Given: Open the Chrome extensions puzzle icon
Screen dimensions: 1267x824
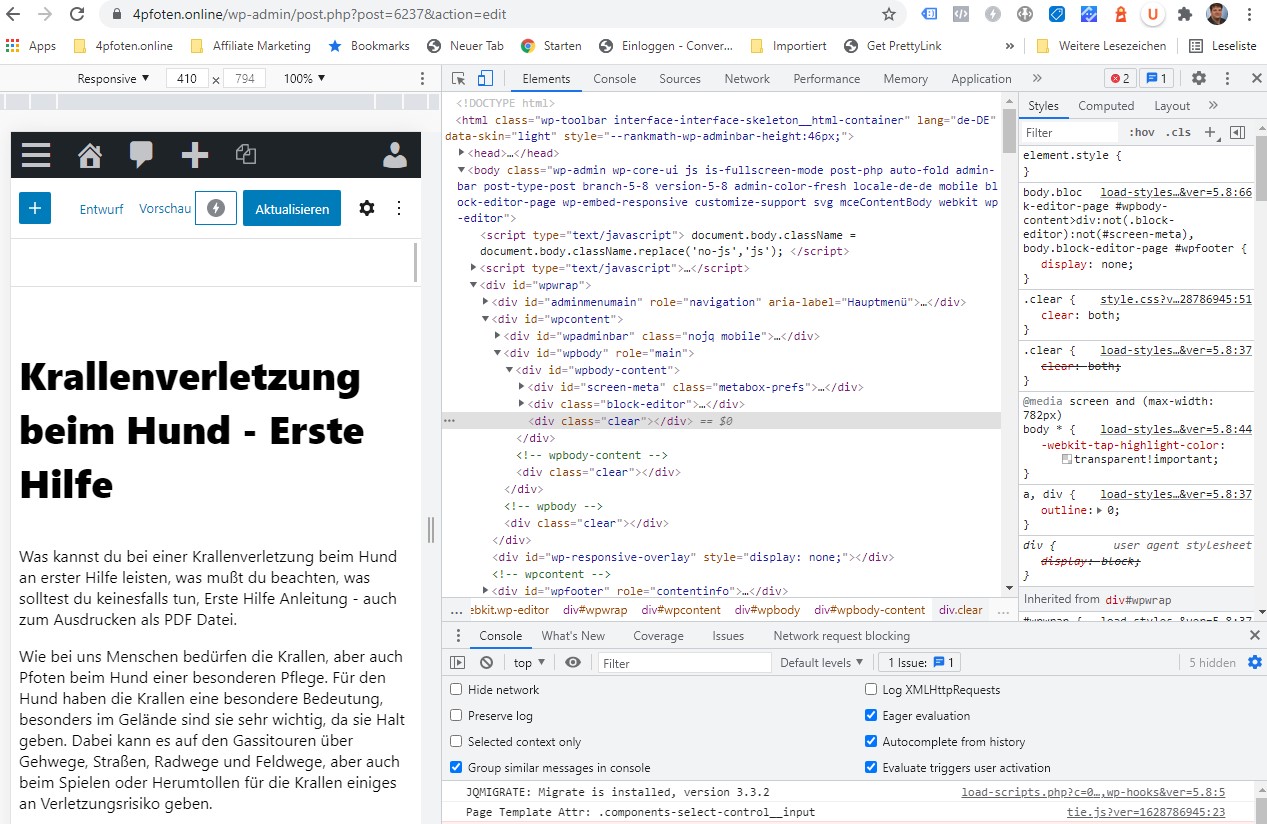Looking at the screenshot, I should [1185, 15].
